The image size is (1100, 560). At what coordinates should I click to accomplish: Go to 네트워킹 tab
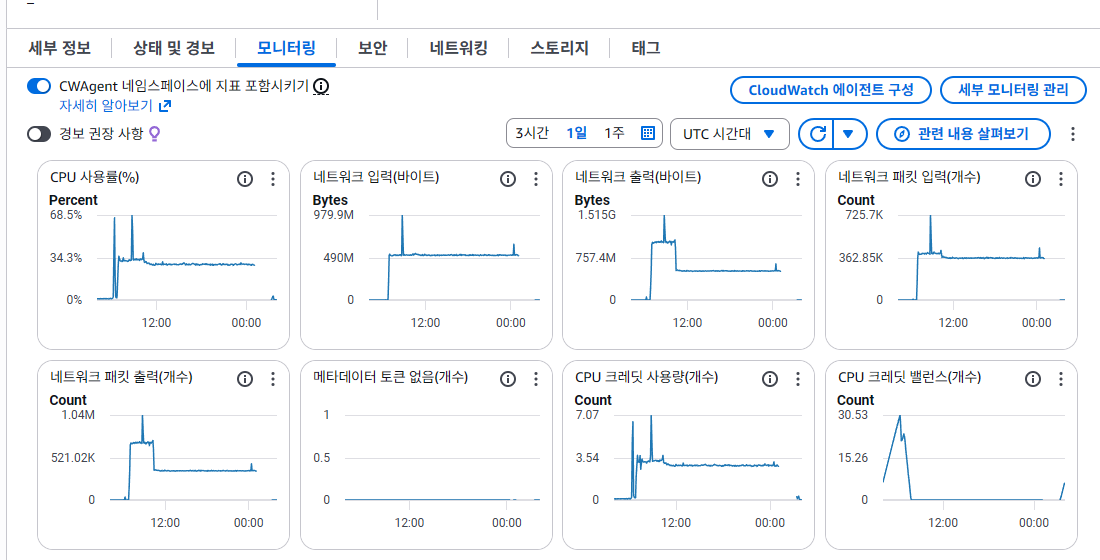pos(459,48)
